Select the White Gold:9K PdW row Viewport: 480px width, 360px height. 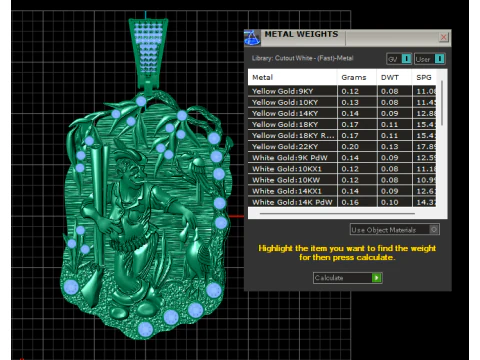tap(342, 158)
